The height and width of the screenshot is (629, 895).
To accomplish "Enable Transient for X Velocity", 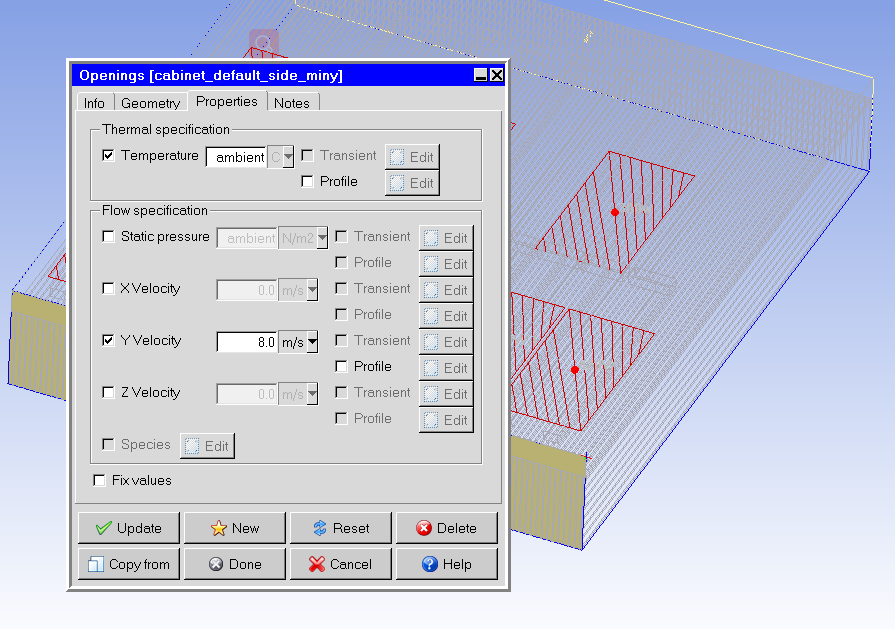I will tap(341, 288).
